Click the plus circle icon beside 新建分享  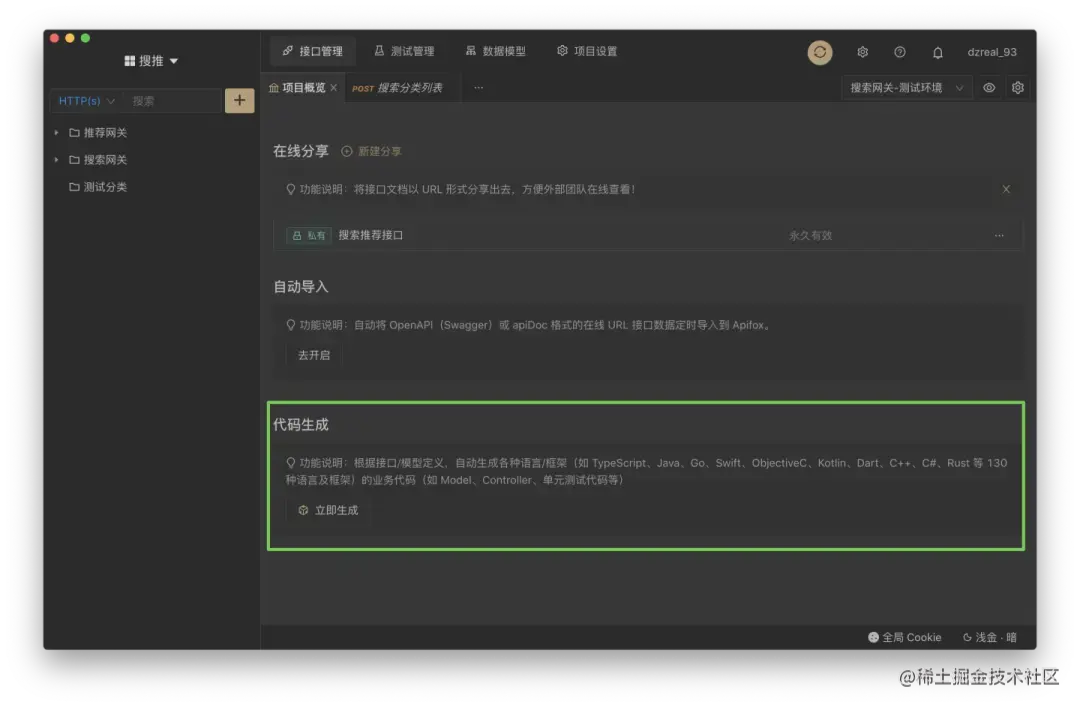tap(346, 151)
